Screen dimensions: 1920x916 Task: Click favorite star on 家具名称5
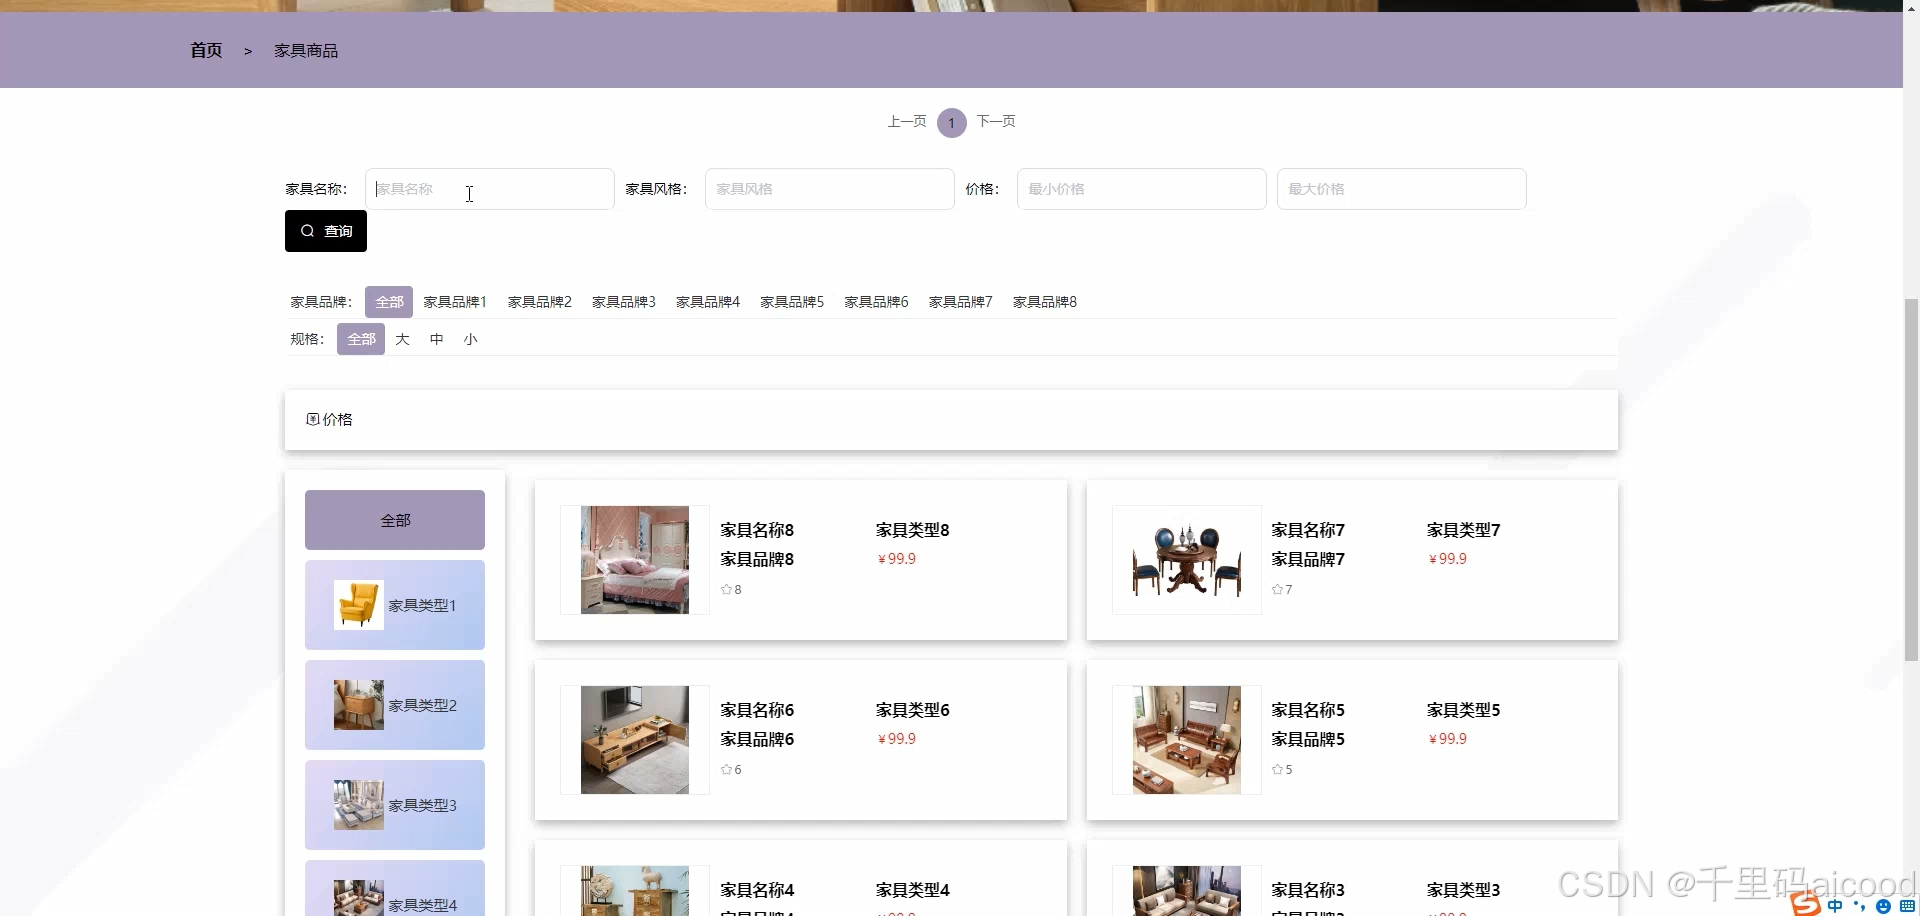point(1278,770)
